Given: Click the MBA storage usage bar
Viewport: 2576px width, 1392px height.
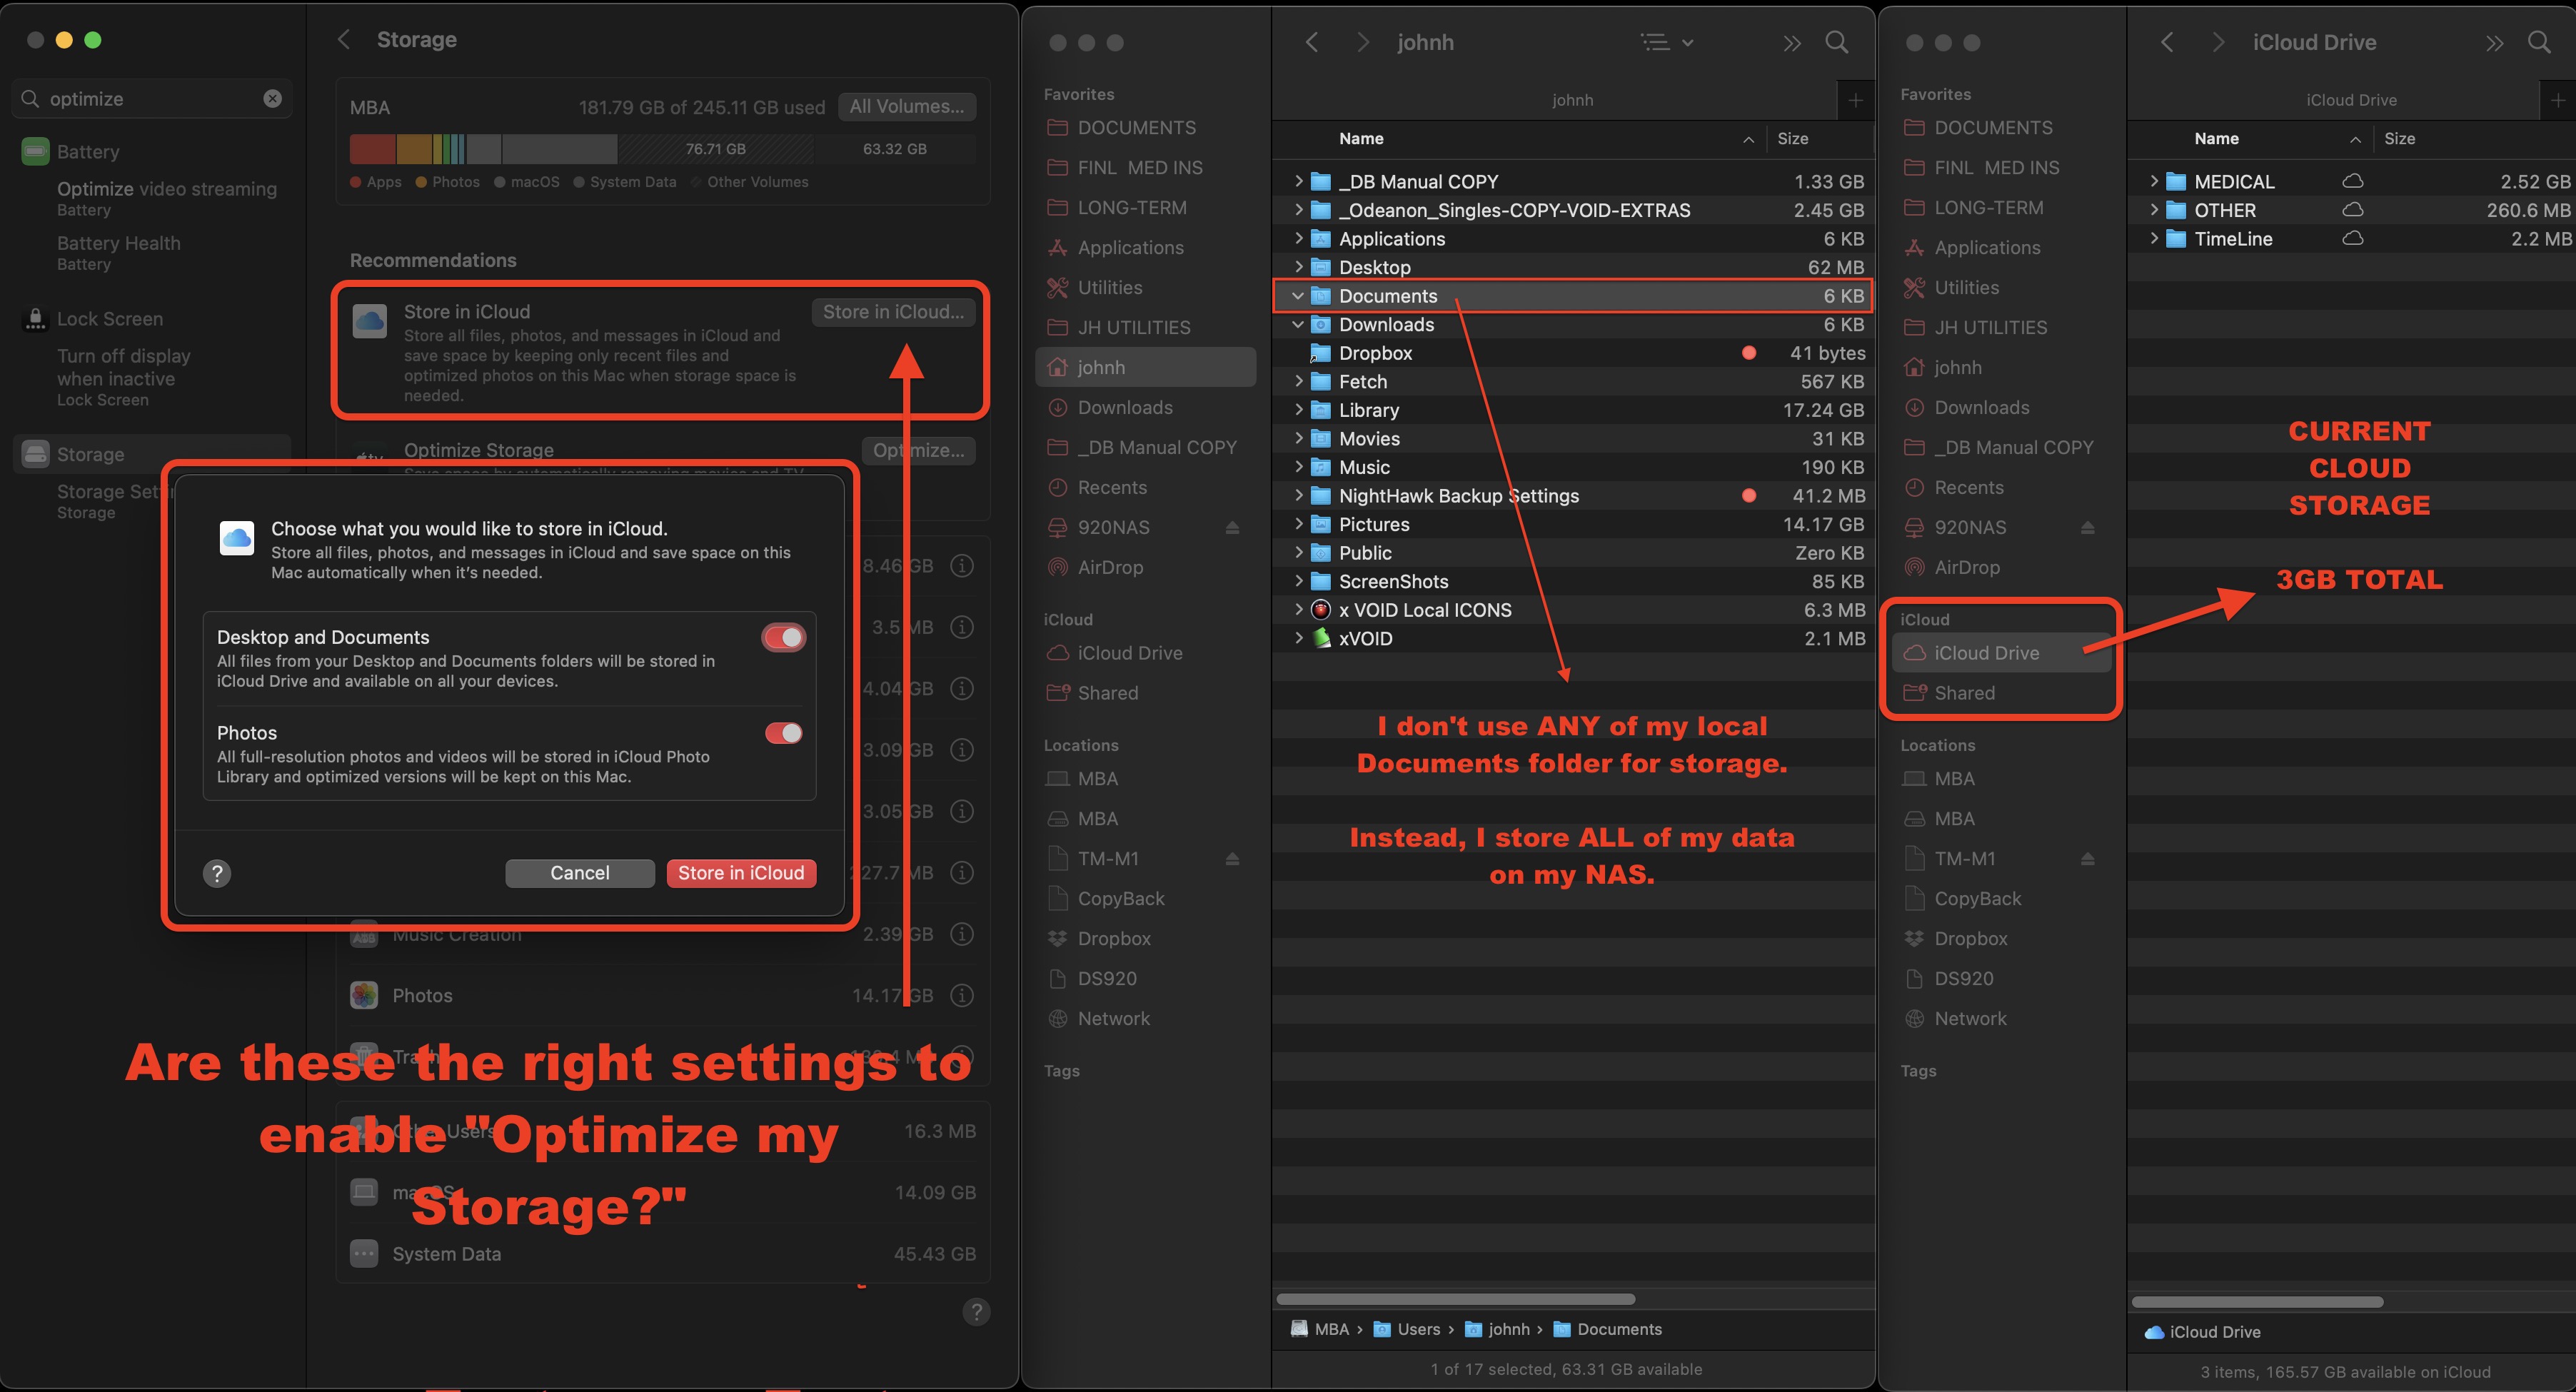Looking at the screenshot, I should (660, 149).
